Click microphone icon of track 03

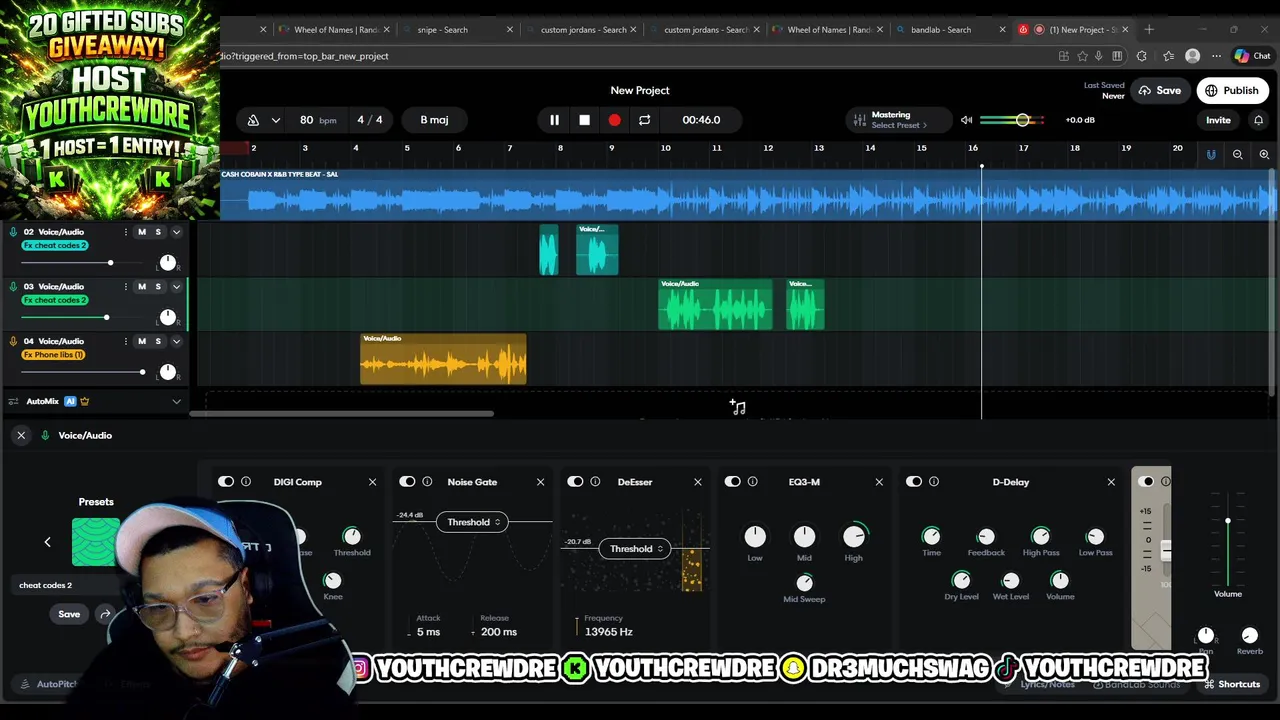[13, 287]
